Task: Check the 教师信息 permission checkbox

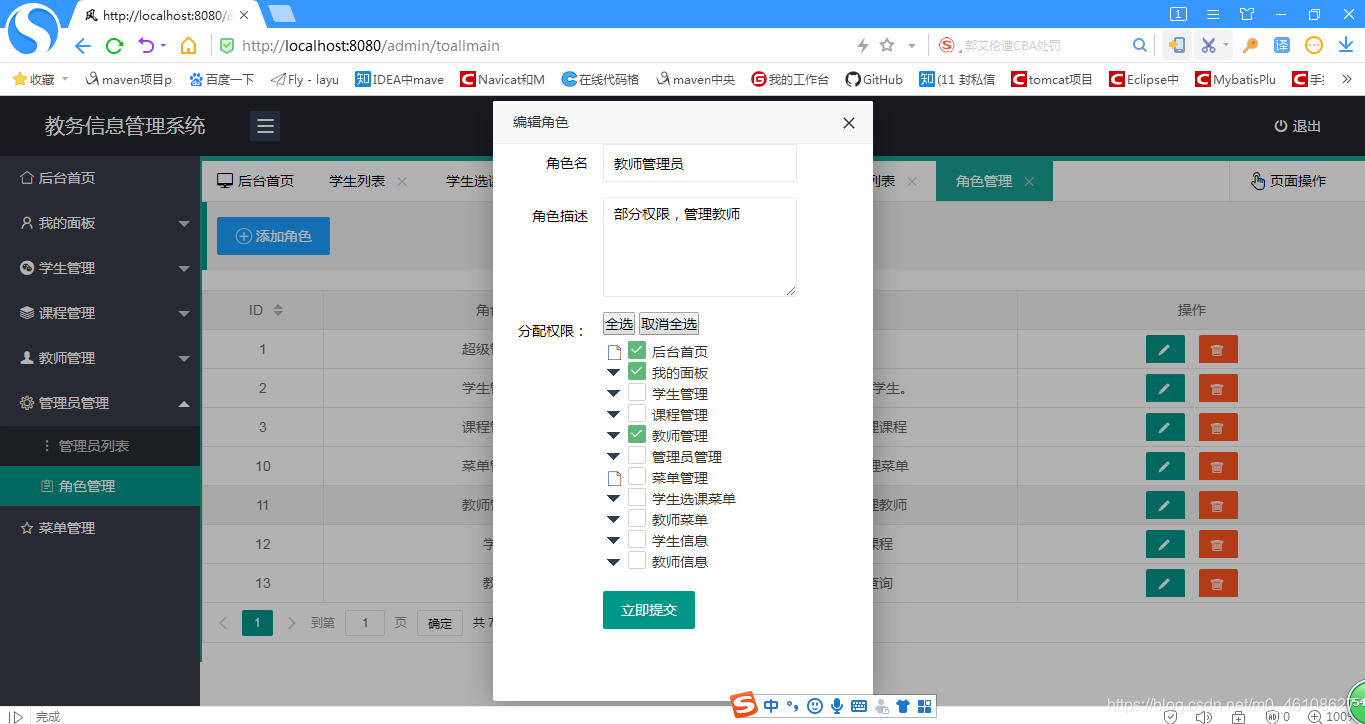Action: [x=637, y=561]
